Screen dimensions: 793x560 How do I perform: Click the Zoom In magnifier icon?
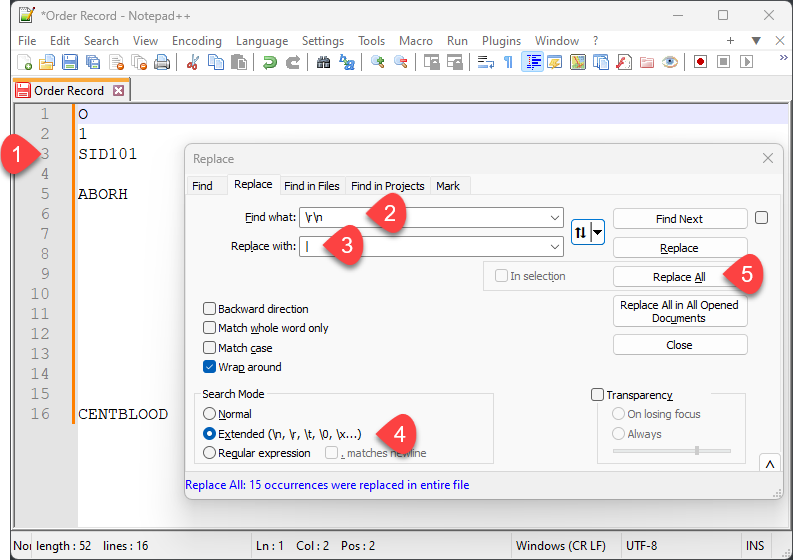[x=377, y=62]
